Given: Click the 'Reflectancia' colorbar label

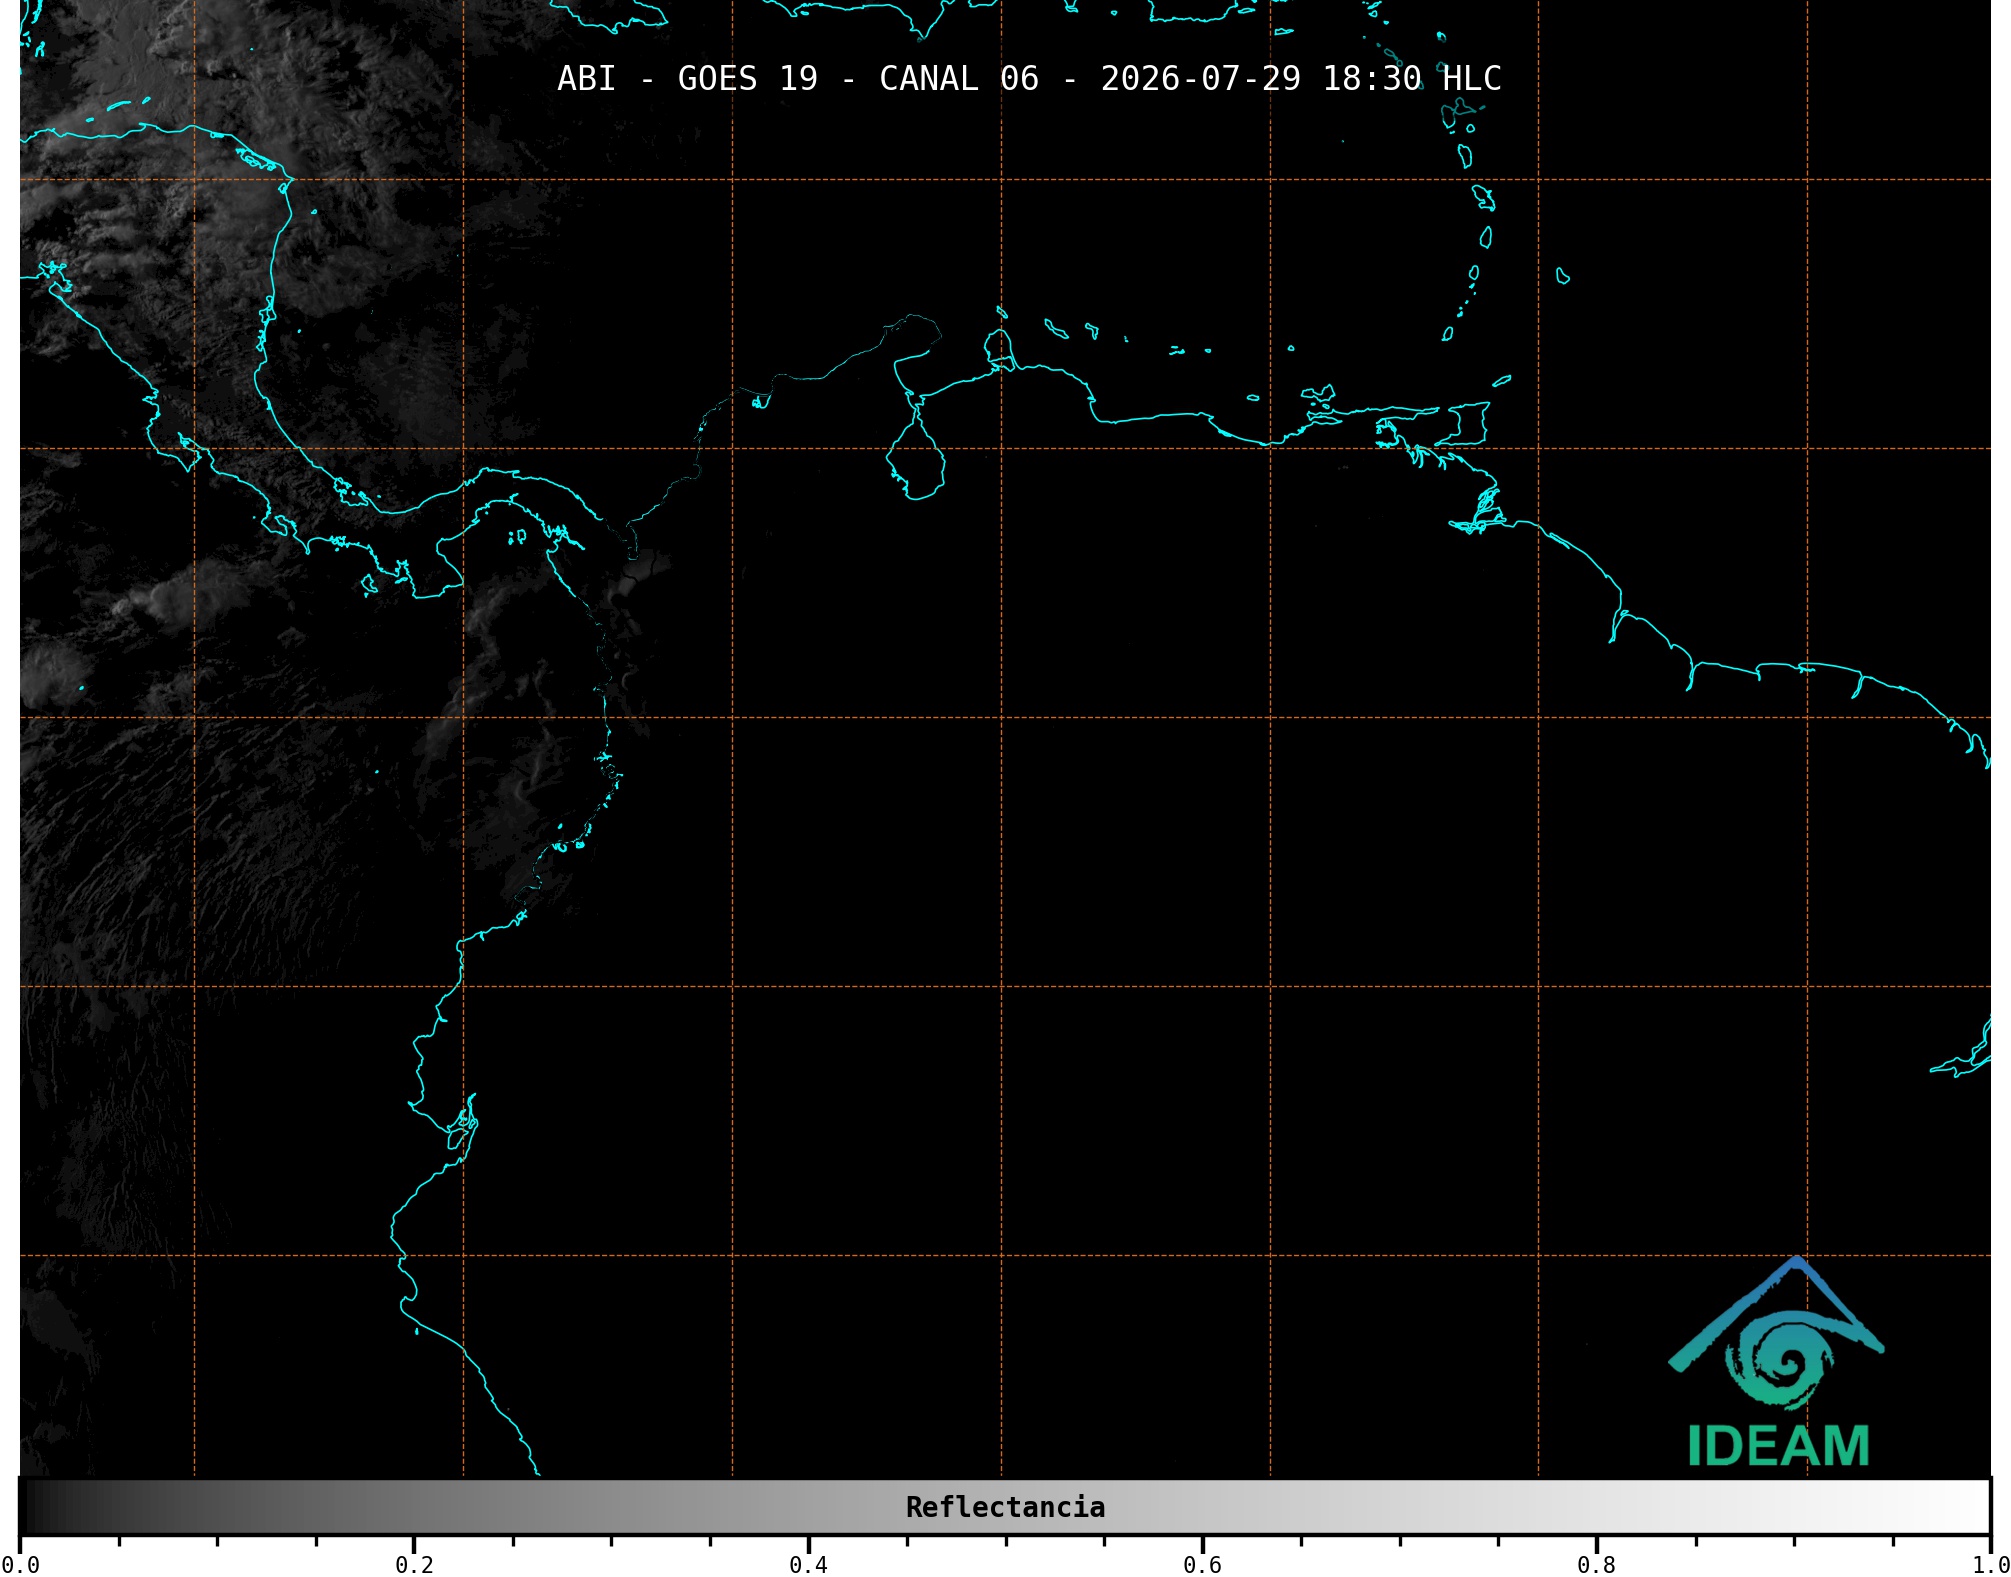Looking at the screenshot, I should click(x=1005, y=1507).
